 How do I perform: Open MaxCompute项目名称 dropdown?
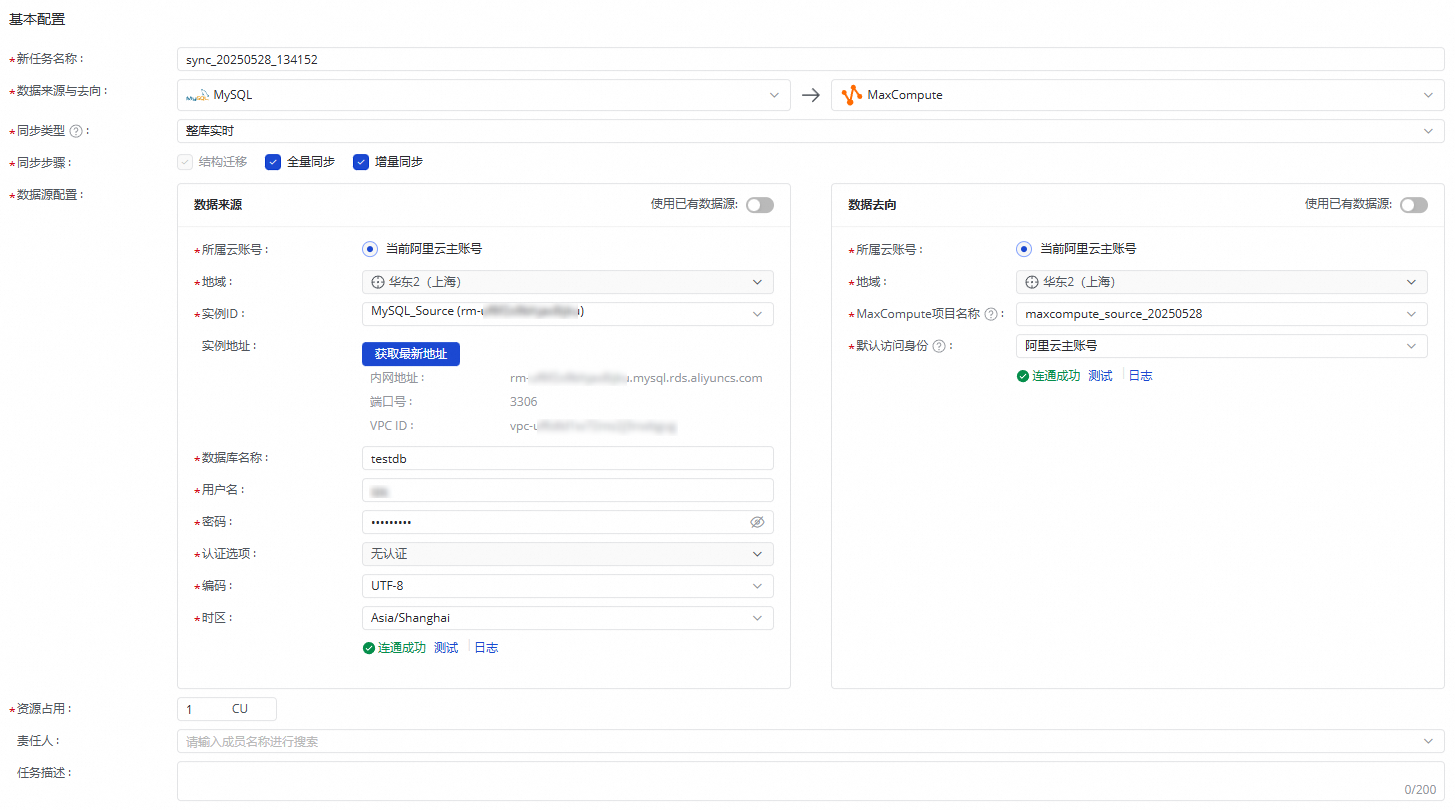[x=1221, y=314]
